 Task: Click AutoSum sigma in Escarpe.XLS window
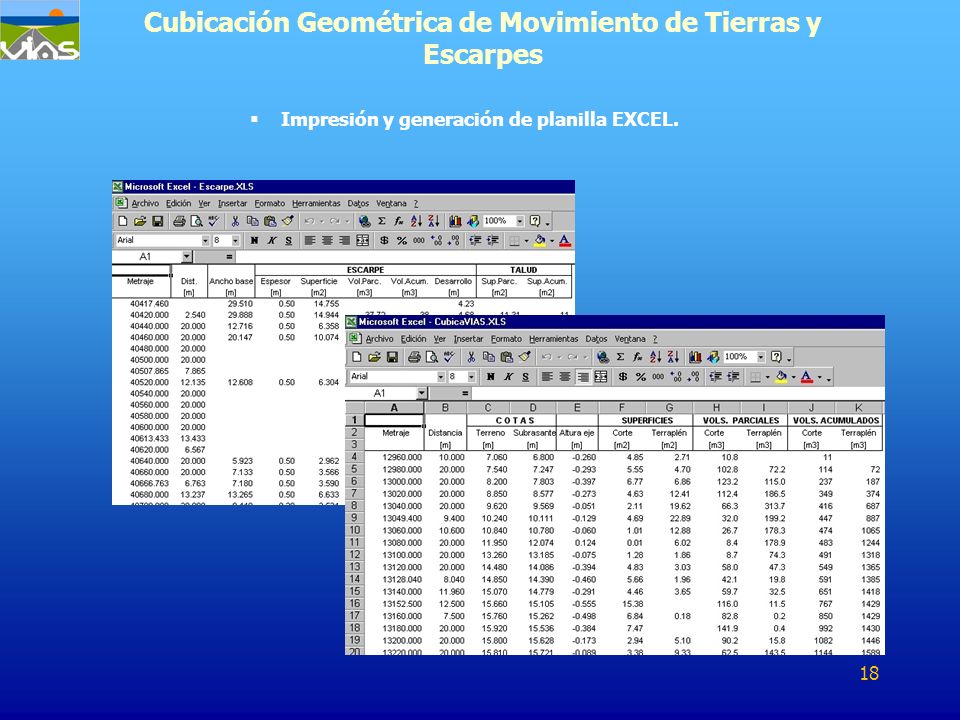pos(381,221)
